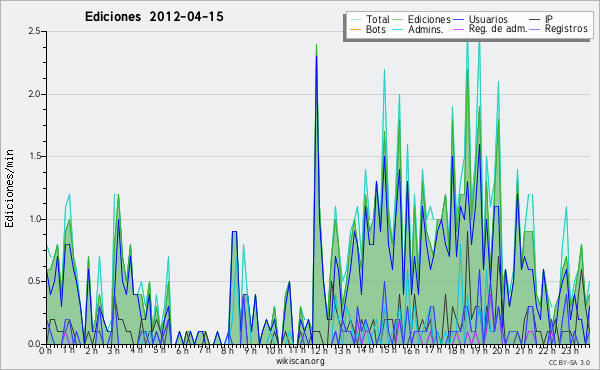Click the "Ediciones/min" y-axis label
The width and height of the screenshot is (600, 370).
(9, 188)
